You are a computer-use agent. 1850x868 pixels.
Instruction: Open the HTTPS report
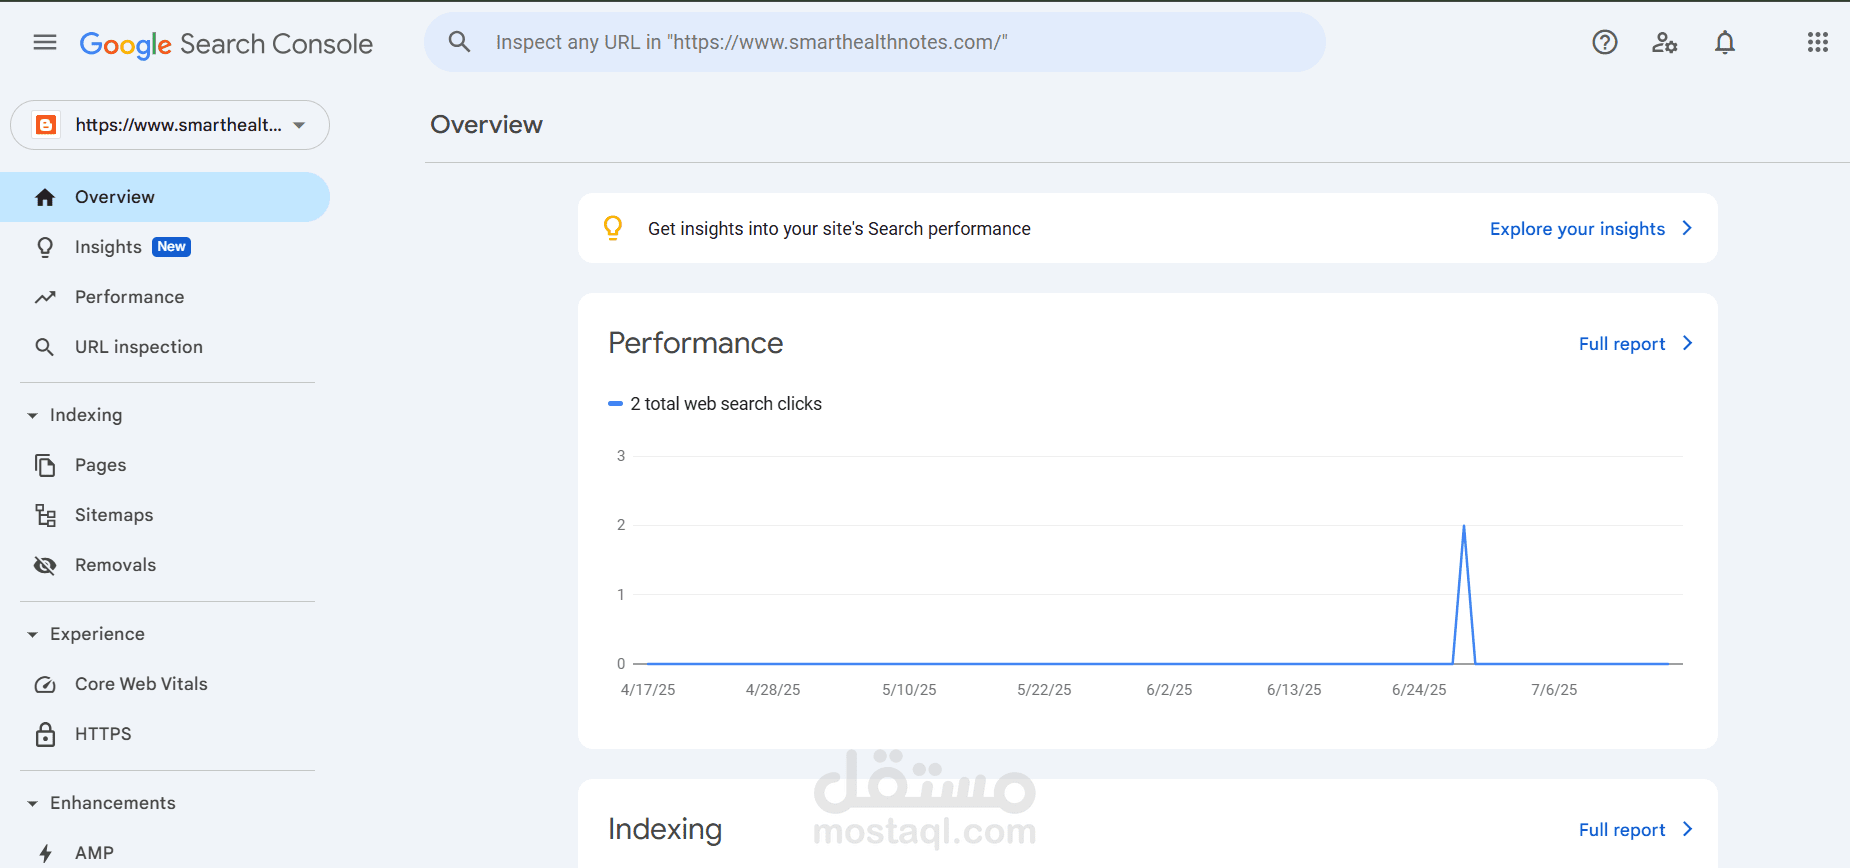[x=165, y=734]
